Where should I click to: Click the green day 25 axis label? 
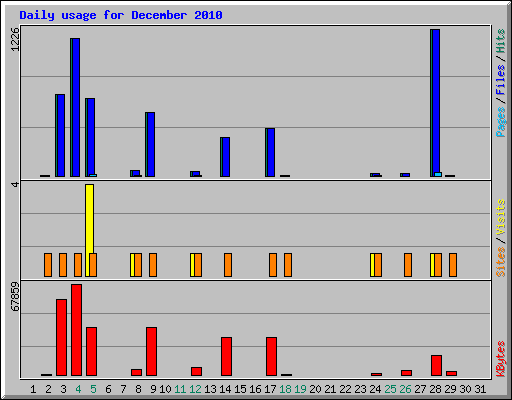pos(390,389)
